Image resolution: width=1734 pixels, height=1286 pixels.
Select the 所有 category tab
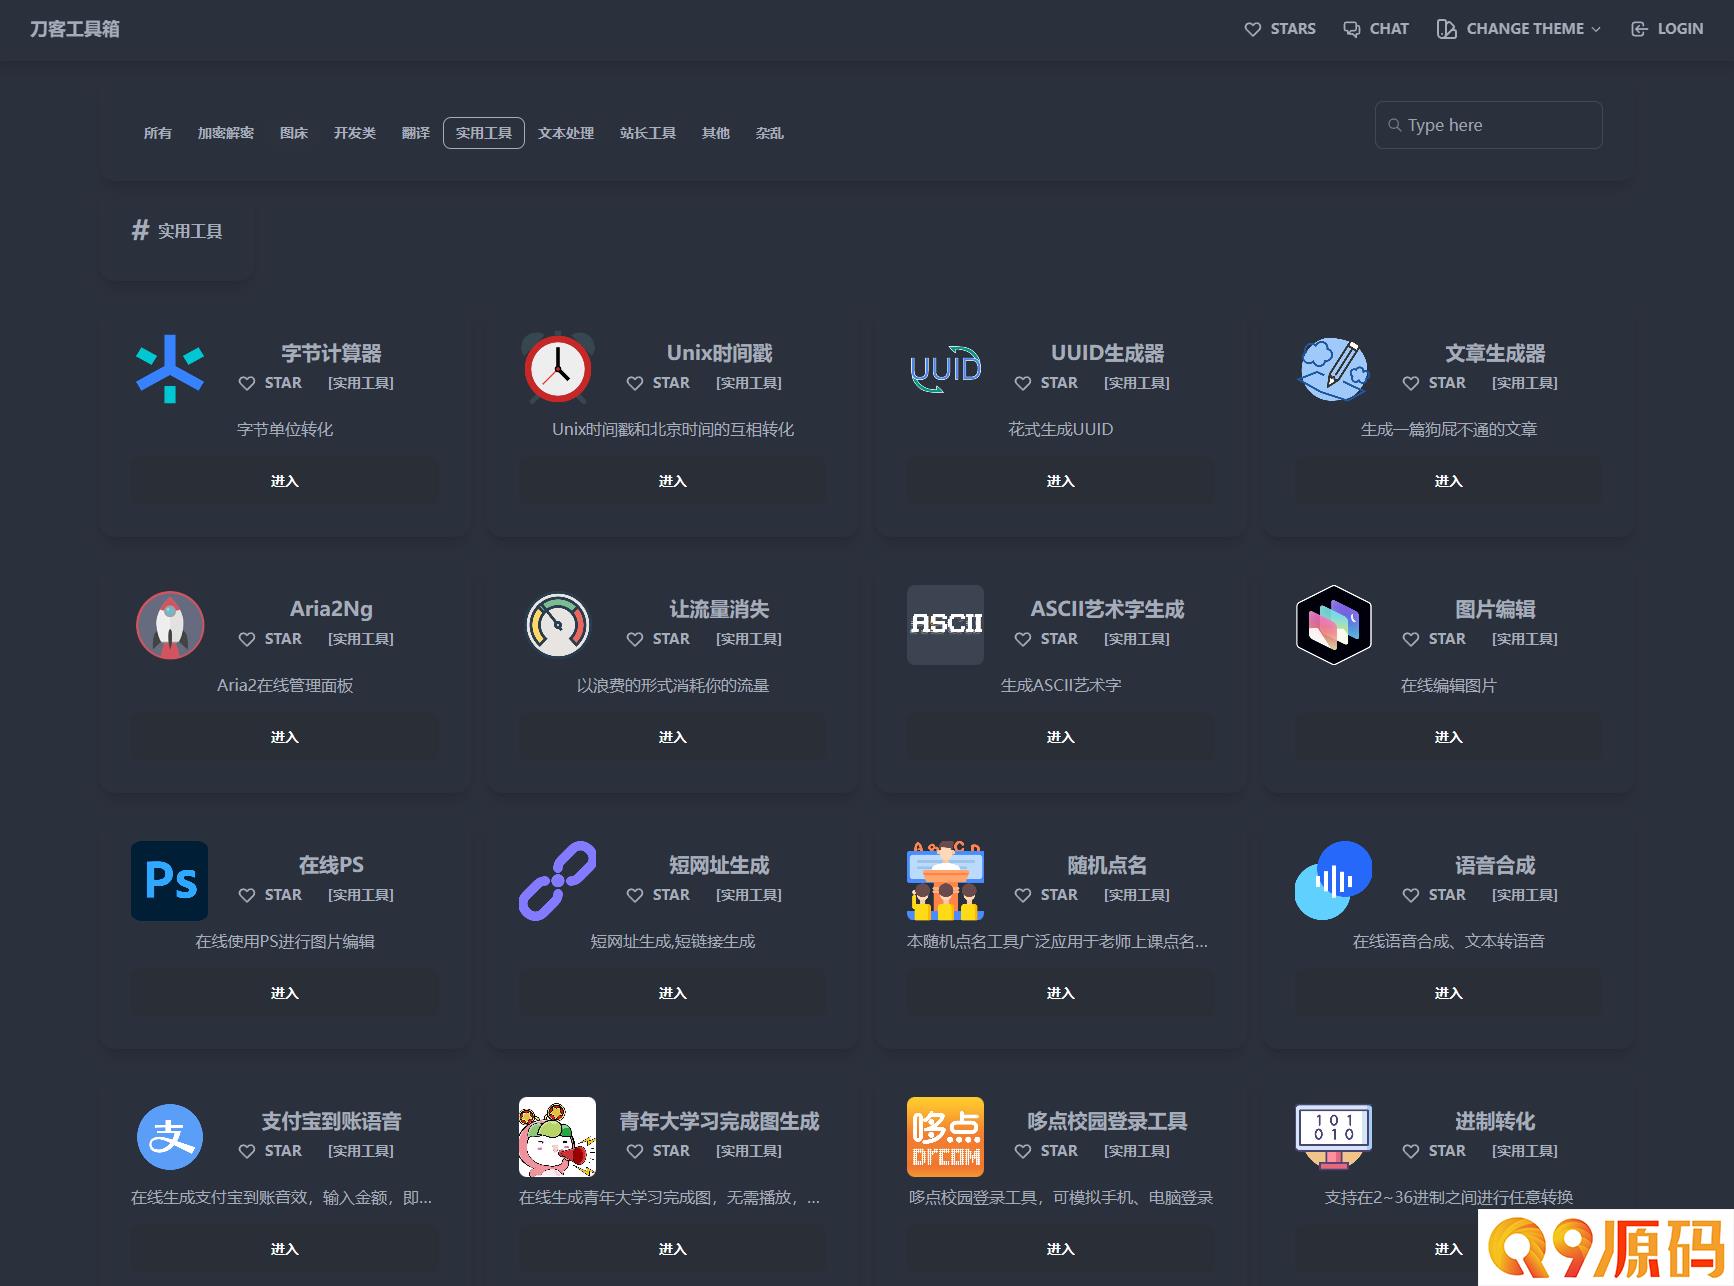coord(158,133)
